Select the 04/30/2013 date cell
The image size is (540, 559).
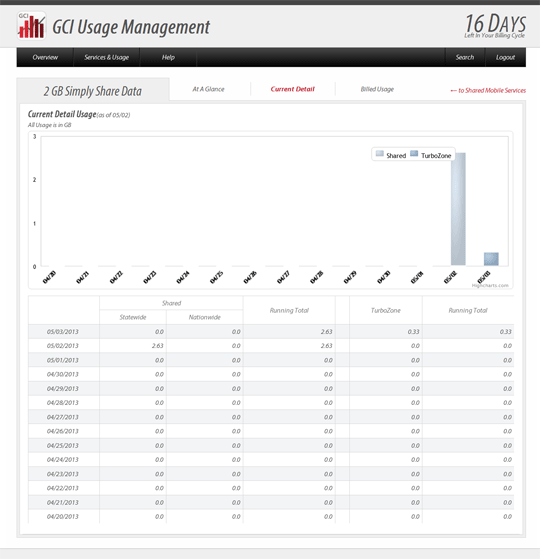[63, 374]
